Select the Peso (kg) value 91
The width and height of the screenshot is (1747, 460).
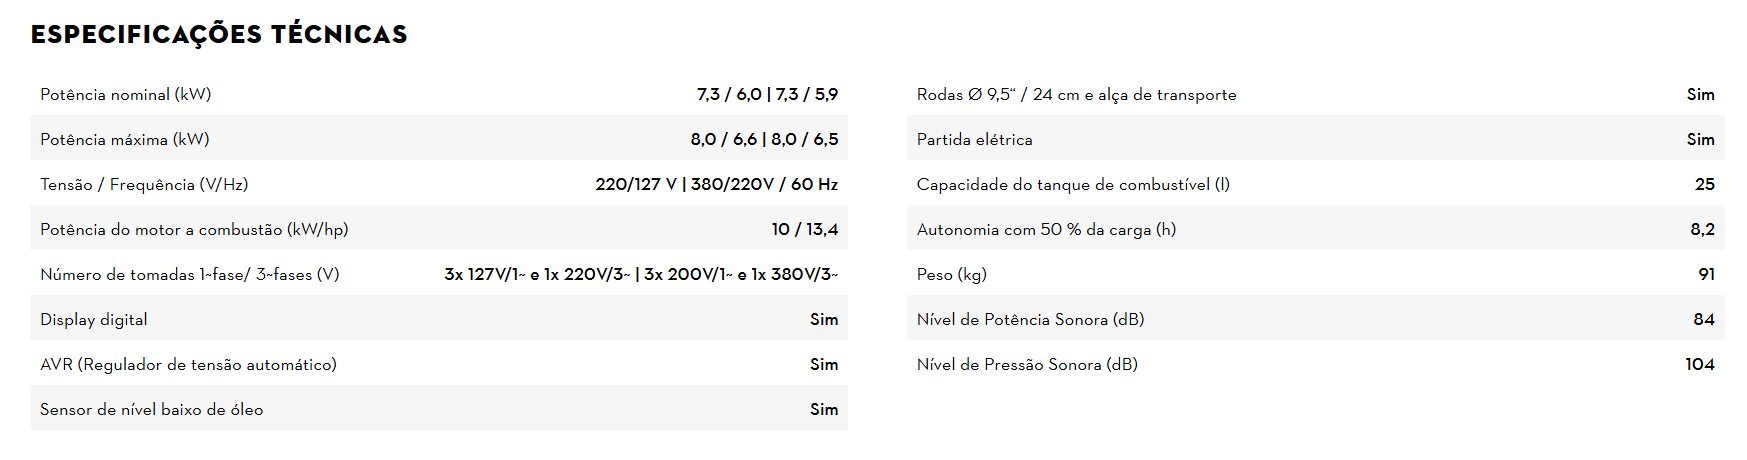pos(1706,275)
